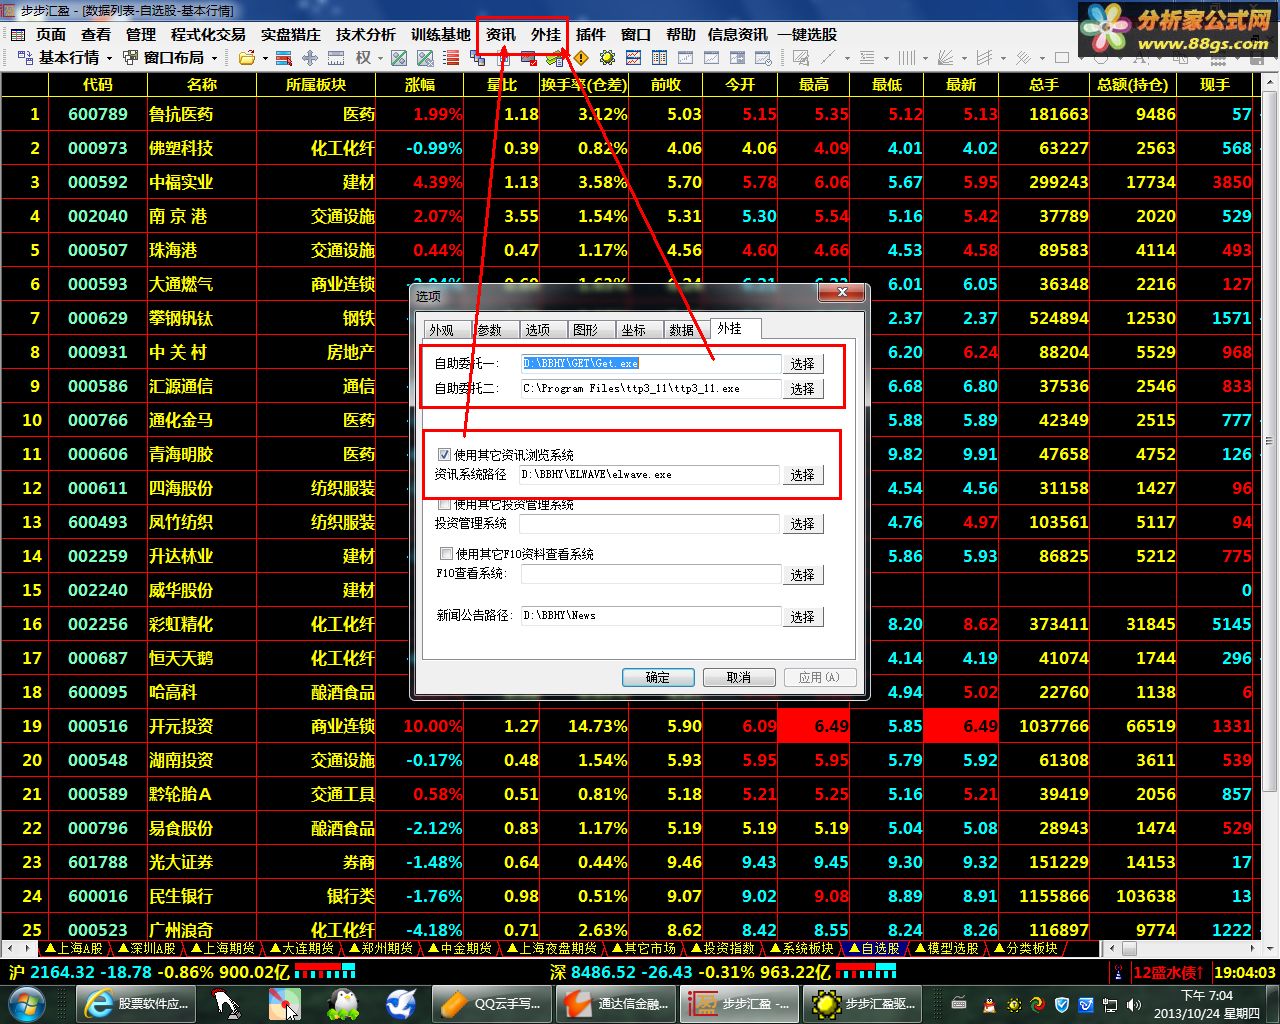The image size is (1280, 1024).
Task: Select the 投资指数 bottom tab
Action: (722, 948)
